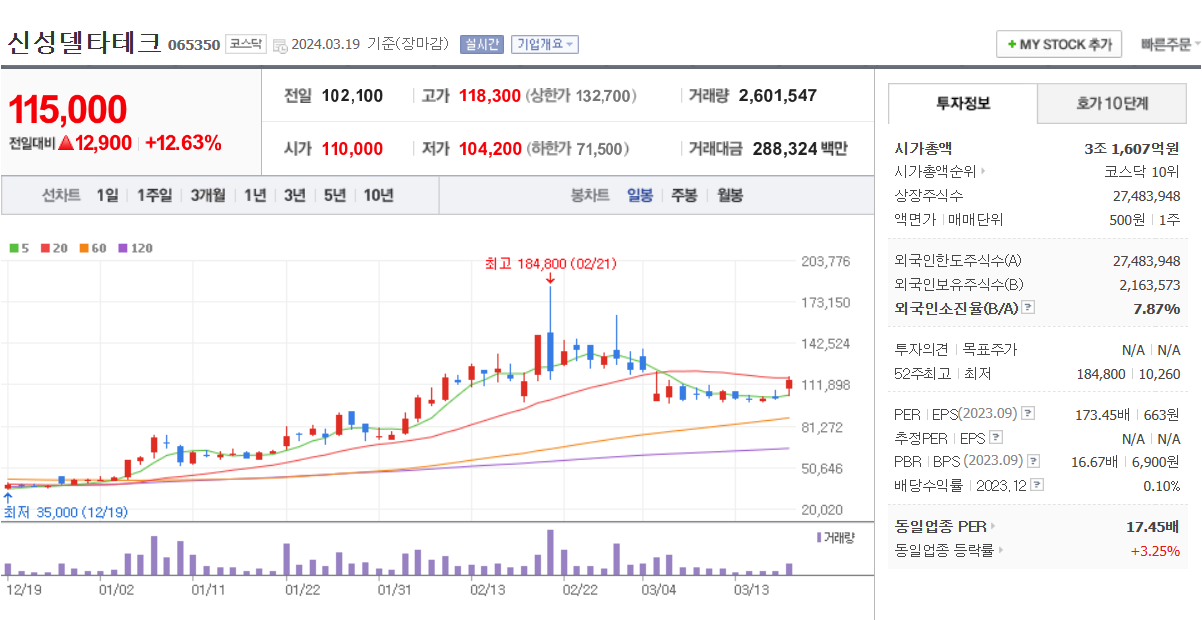The height and width of the screenshot is (620, 1202).
Task: Click the 외국인소진율 value 7.87%
Action: 1157,309
